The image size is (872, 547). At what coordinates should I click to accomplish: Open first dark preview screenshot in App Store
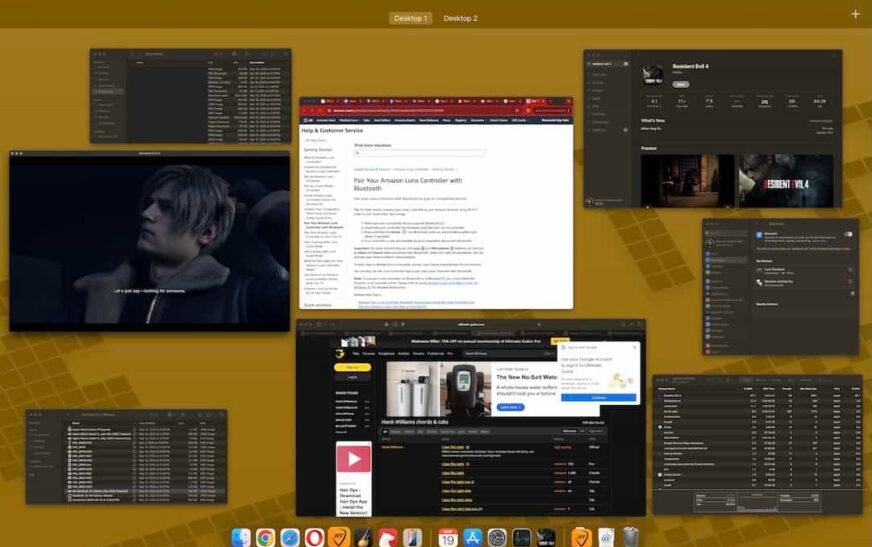pyautogui.click(x=688, y=181)
